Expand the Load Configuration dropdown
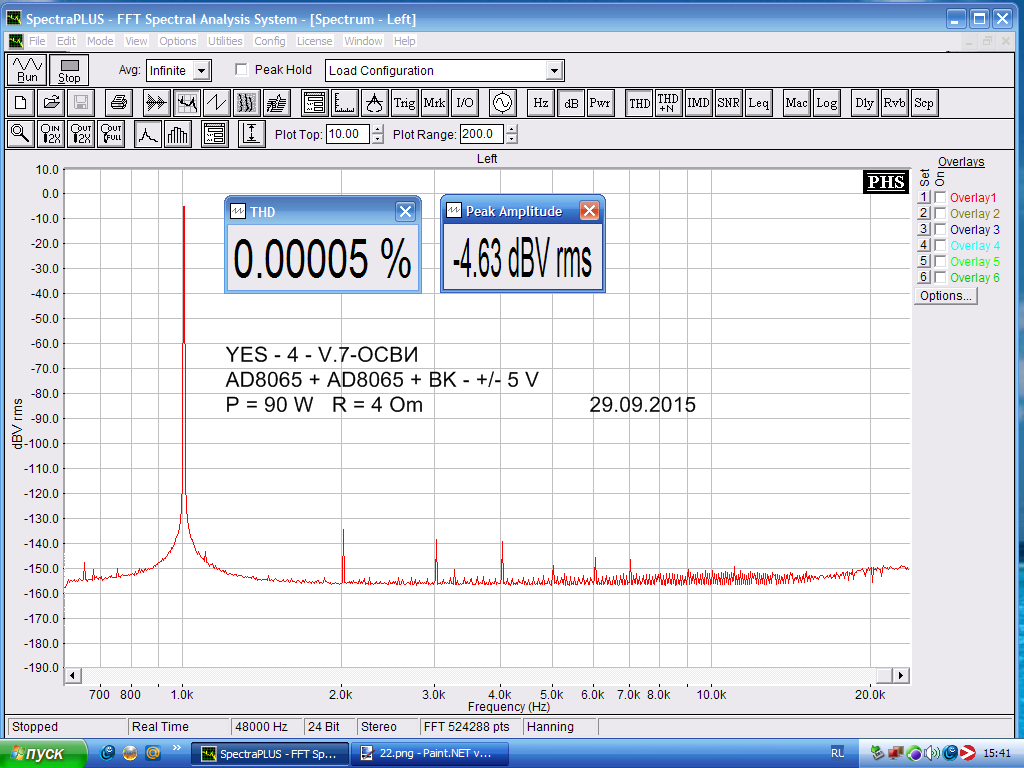The width and height of the screenshot is (1024, 768). (554, 71)
